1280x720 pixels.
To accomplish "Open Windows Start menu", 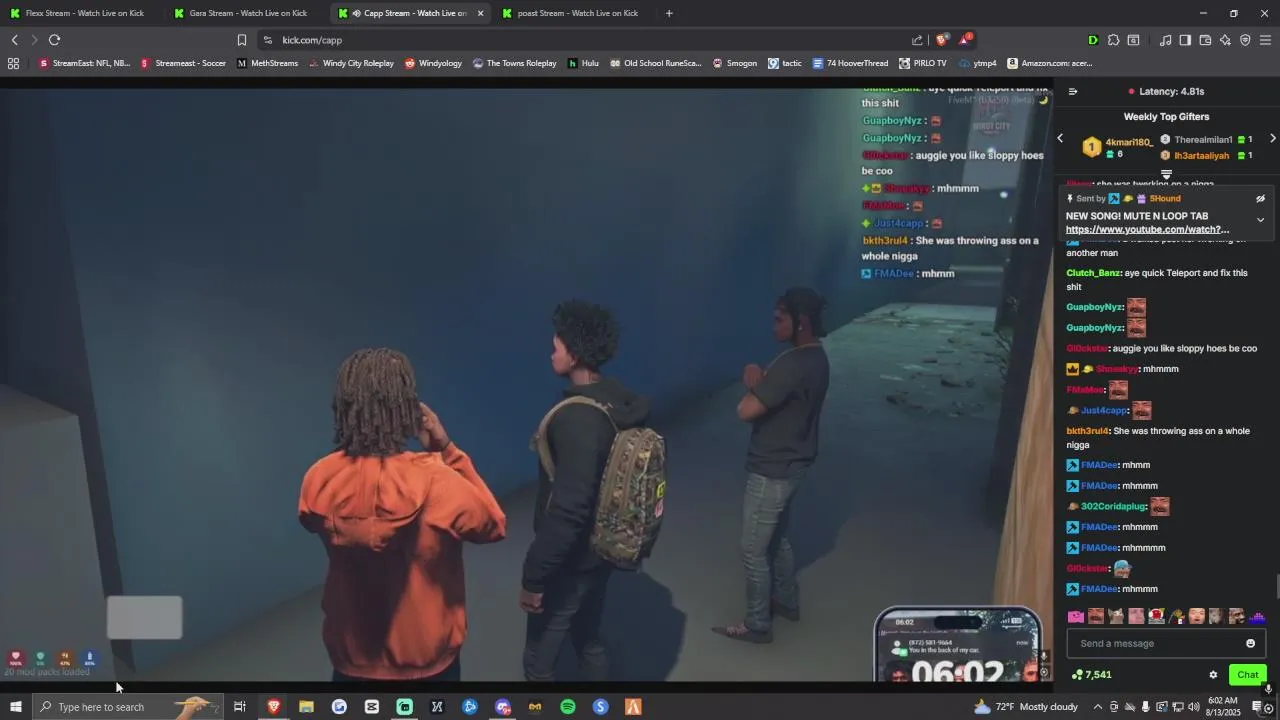I will [15, 707].
